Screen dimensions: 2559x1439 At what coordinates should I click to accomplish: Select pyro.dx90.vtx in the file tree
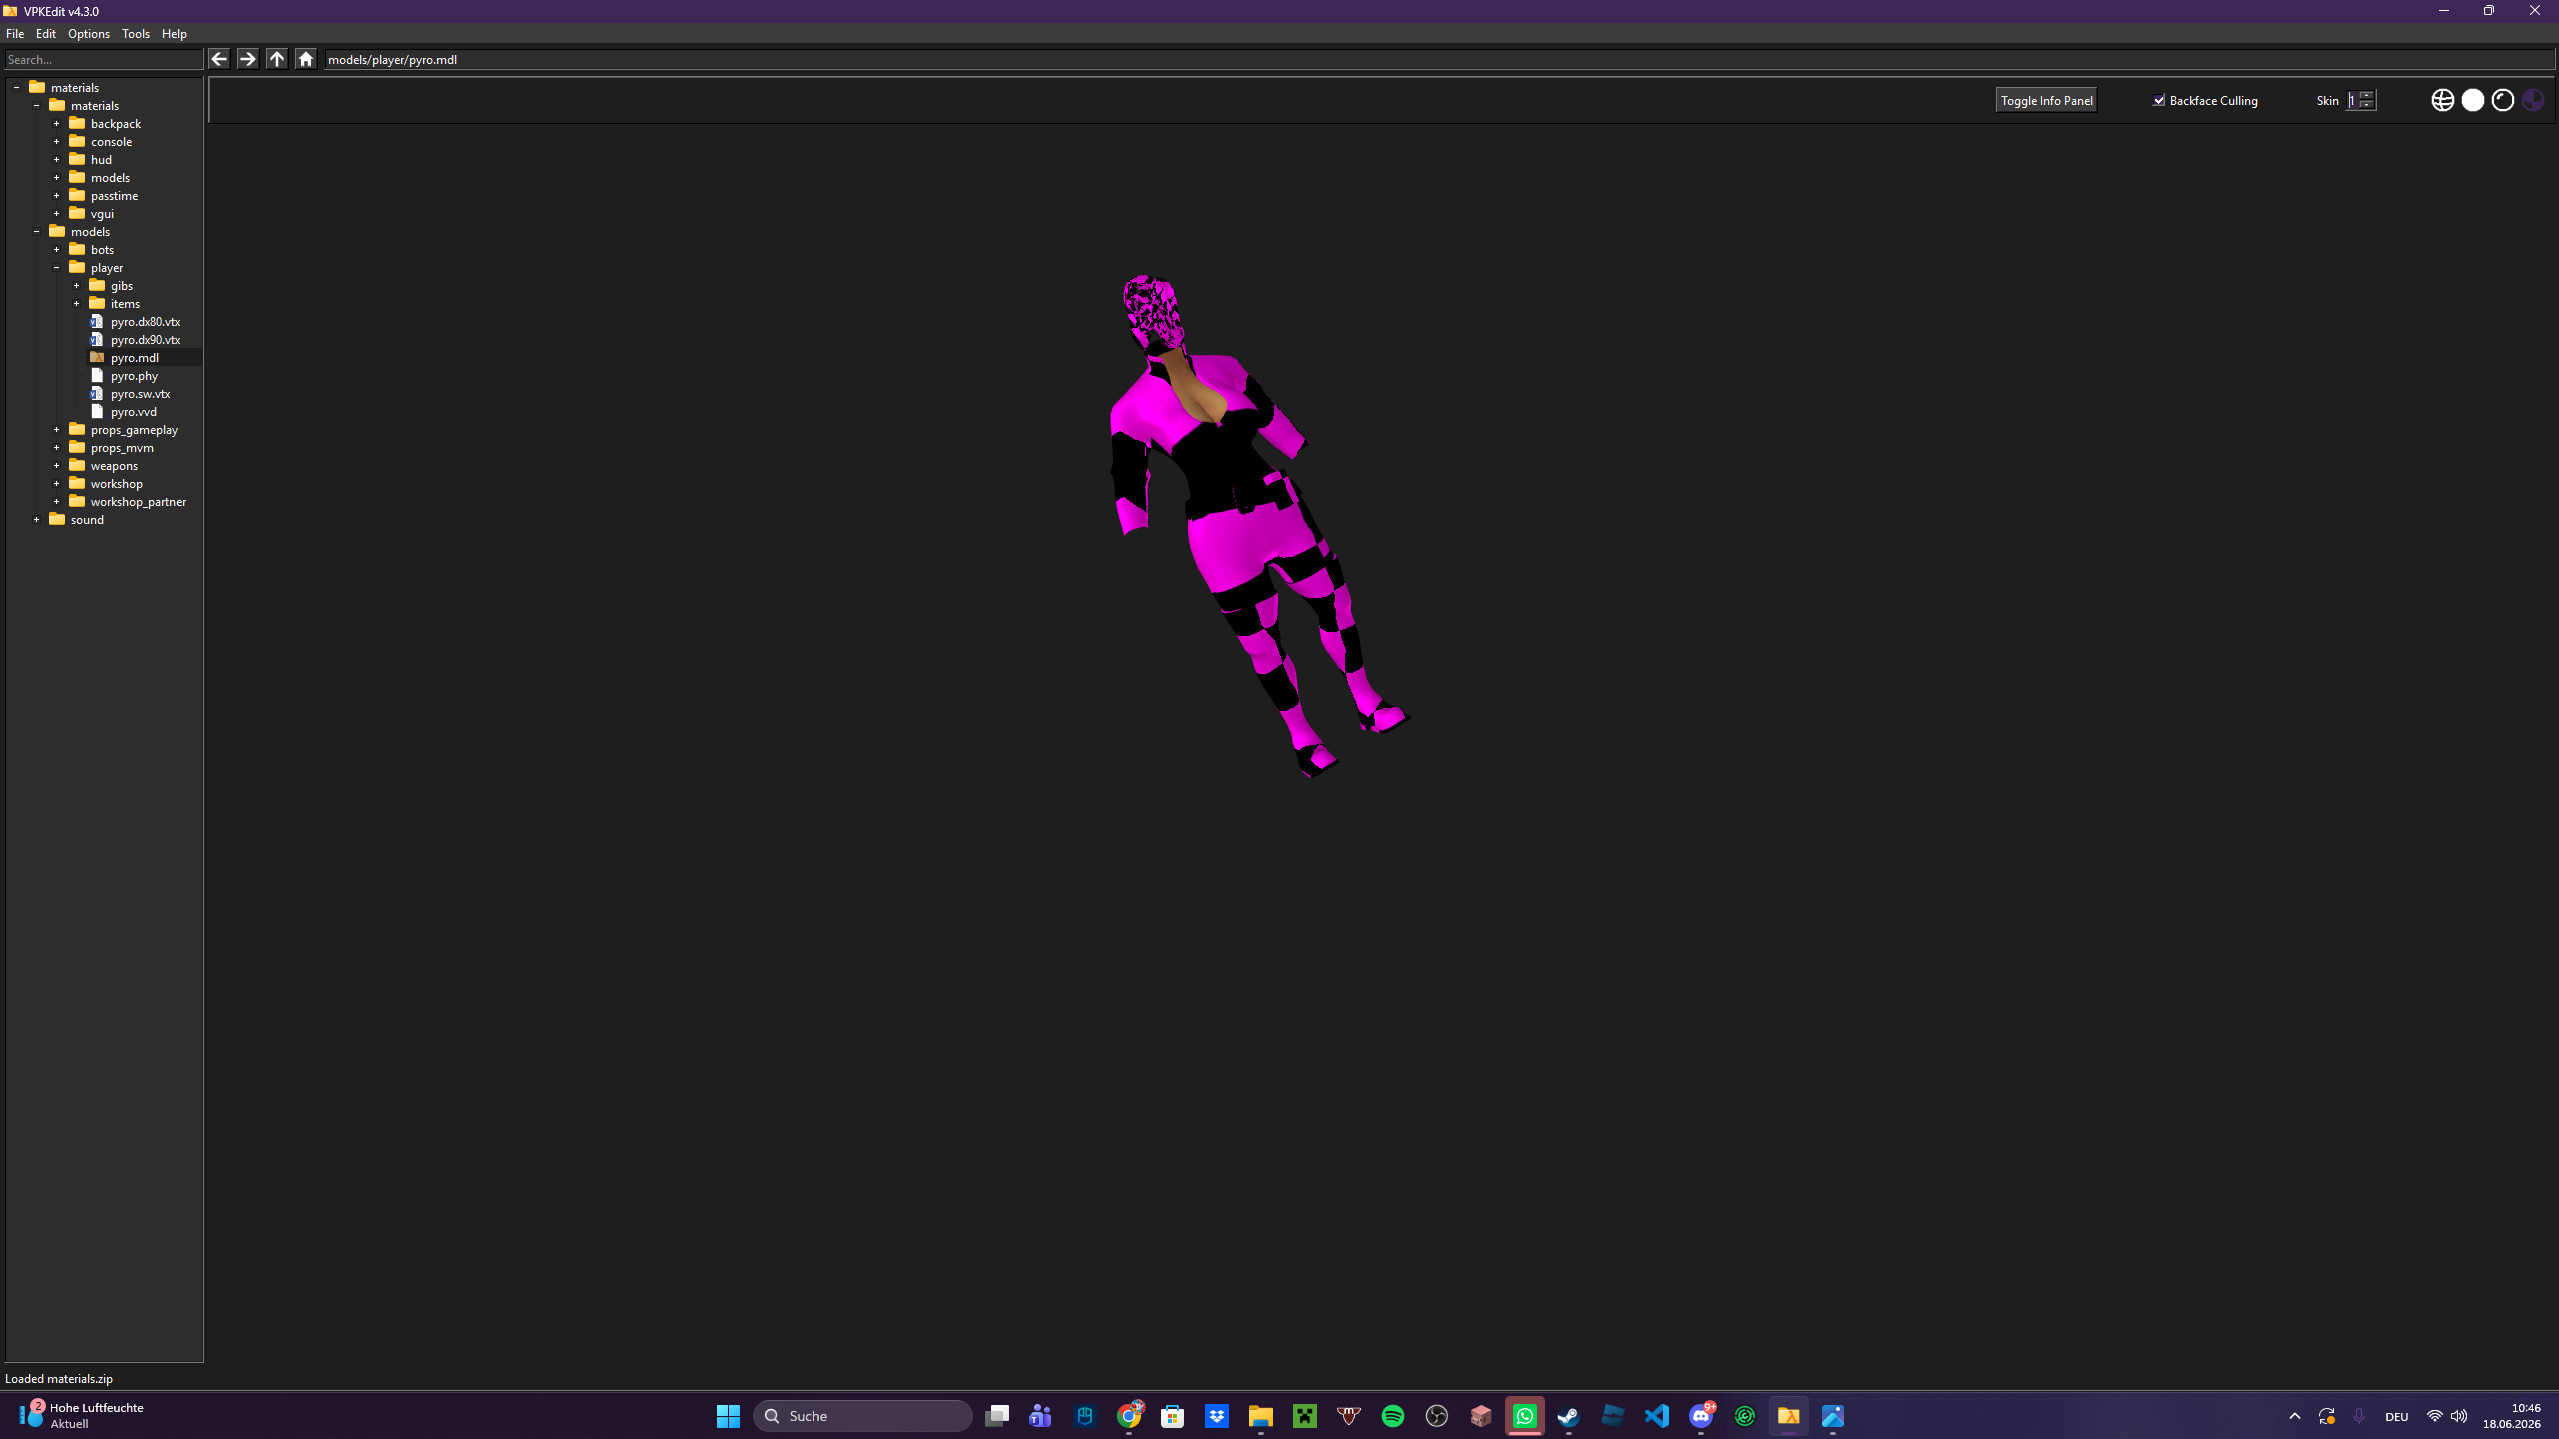tap(145, 340)
